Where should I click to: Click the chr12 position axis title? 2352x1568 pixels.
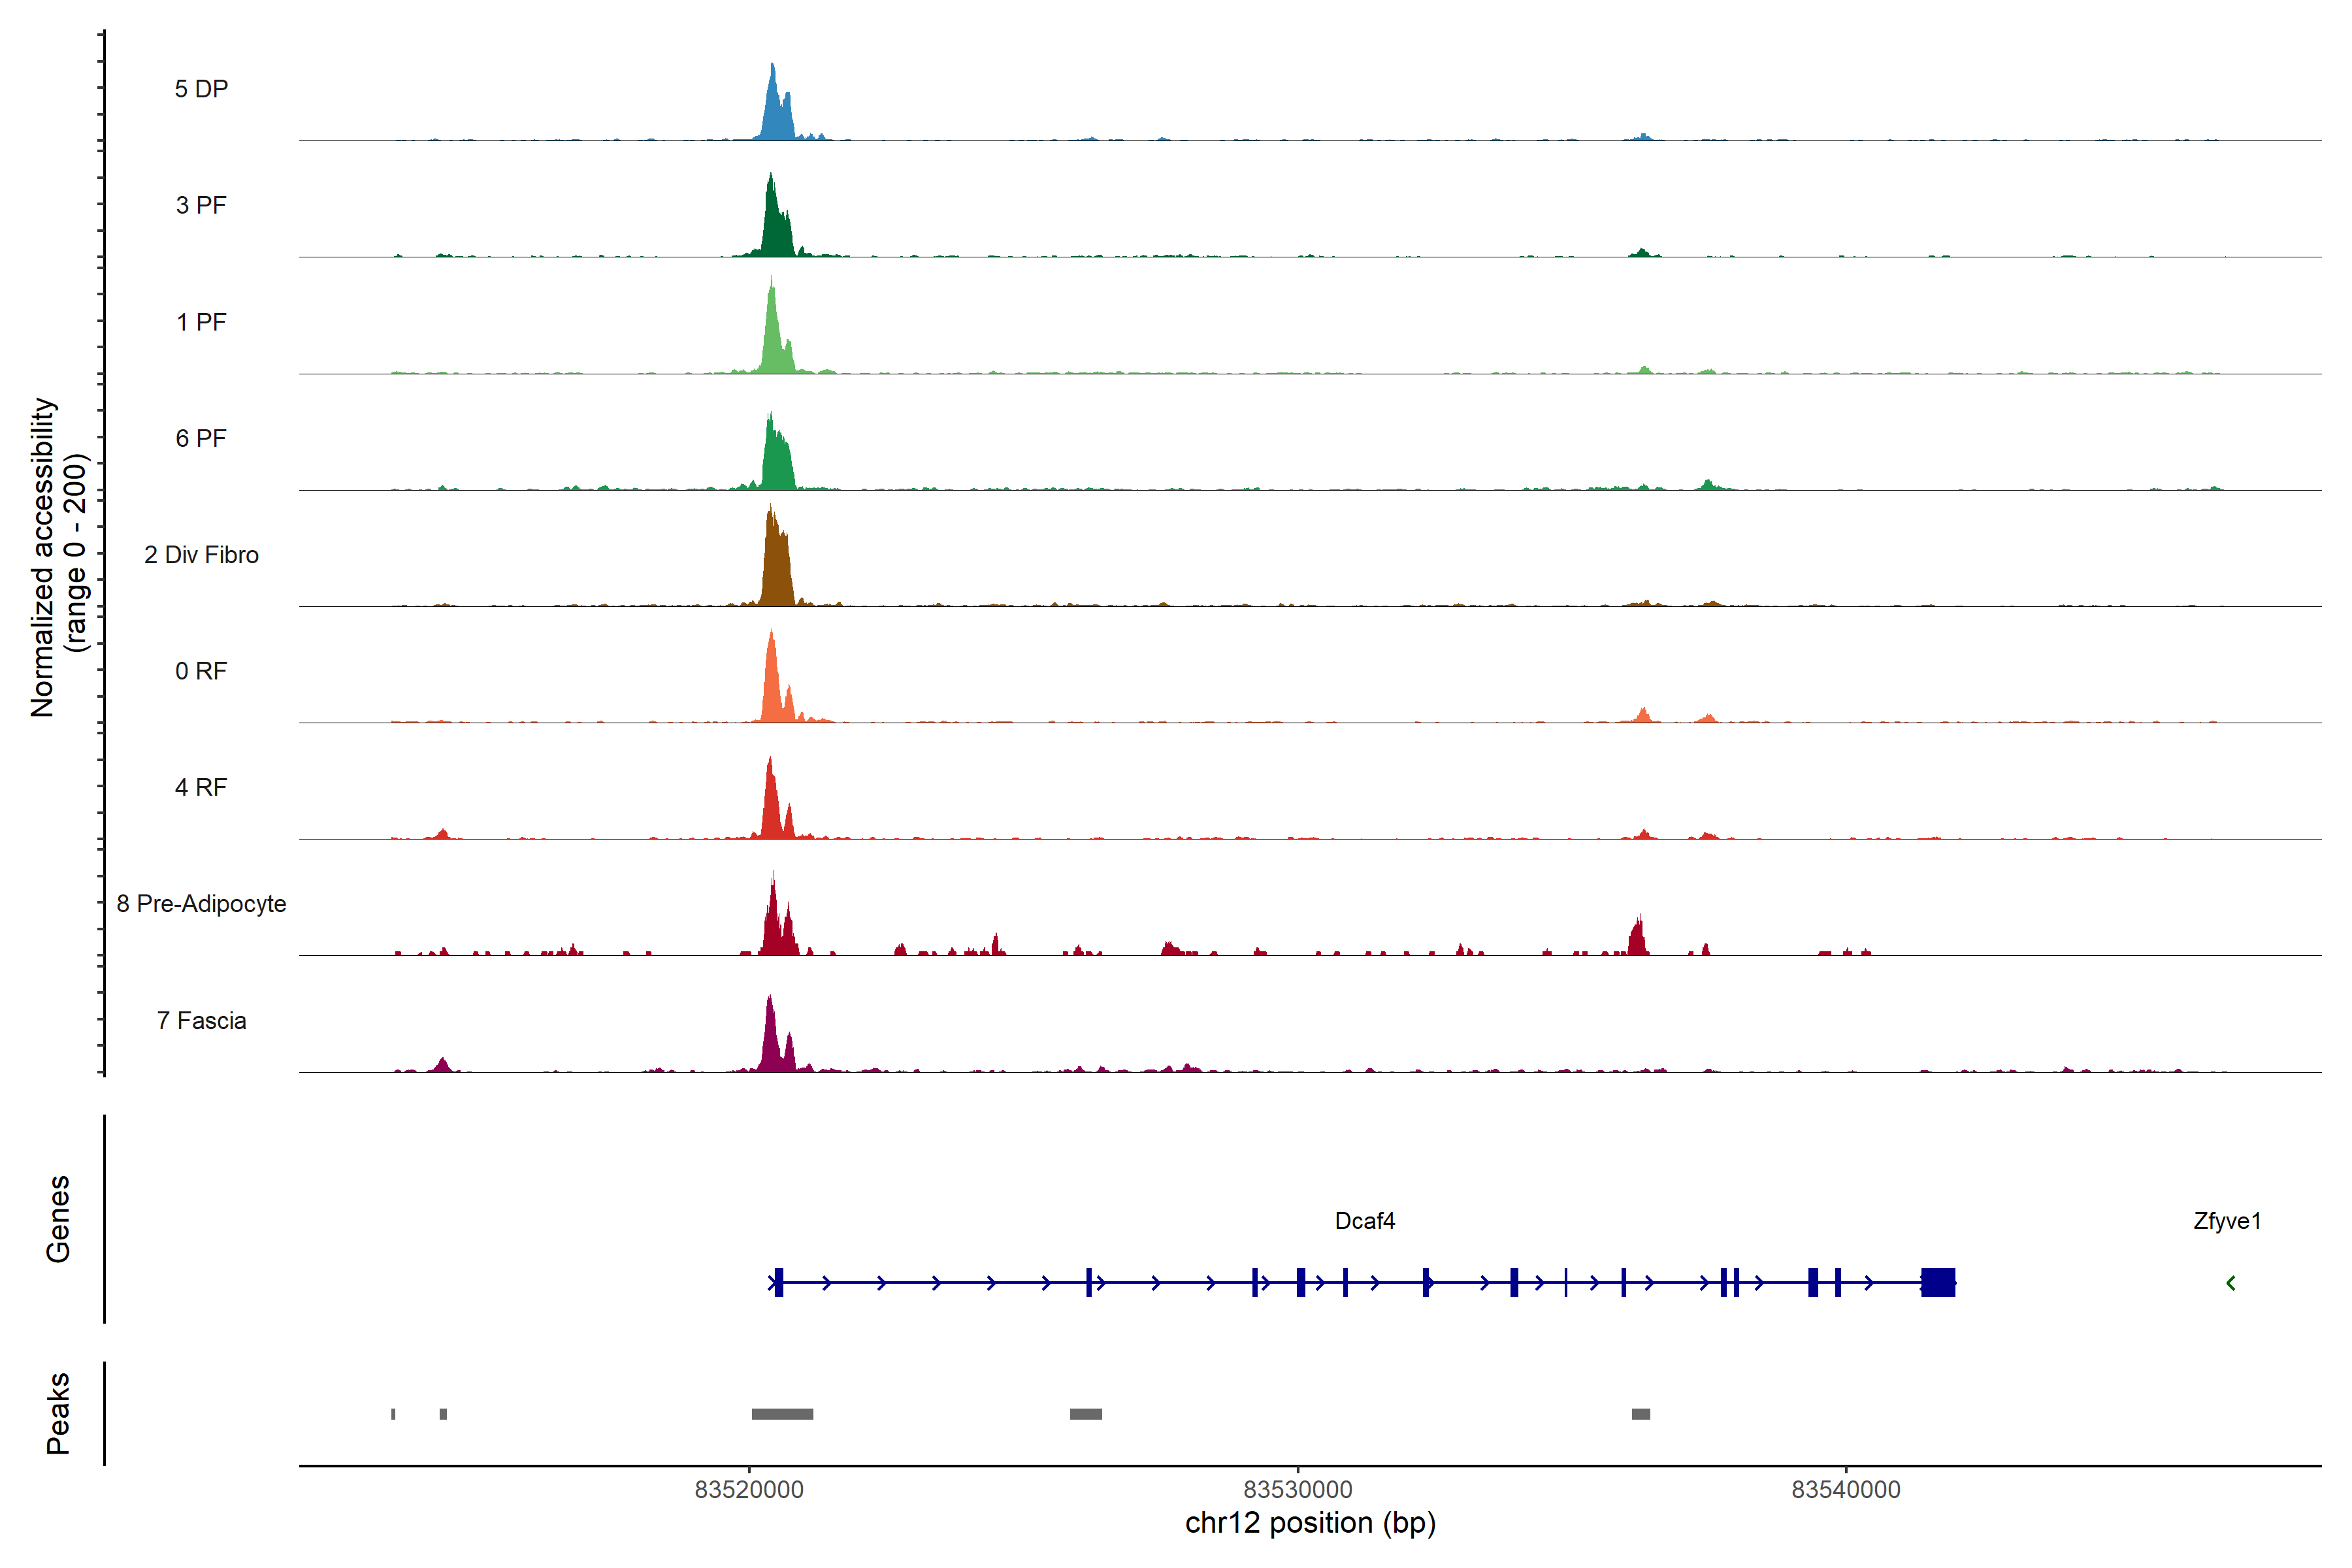tap(1310, 1523)
